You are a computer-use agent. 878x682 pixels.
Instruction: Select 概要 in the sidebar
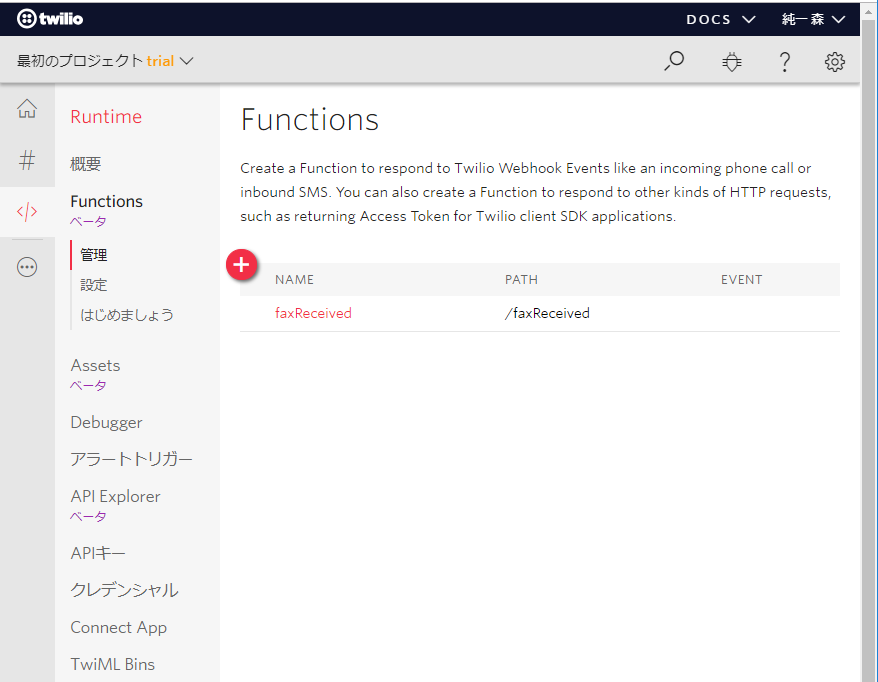tap(86, 164)
